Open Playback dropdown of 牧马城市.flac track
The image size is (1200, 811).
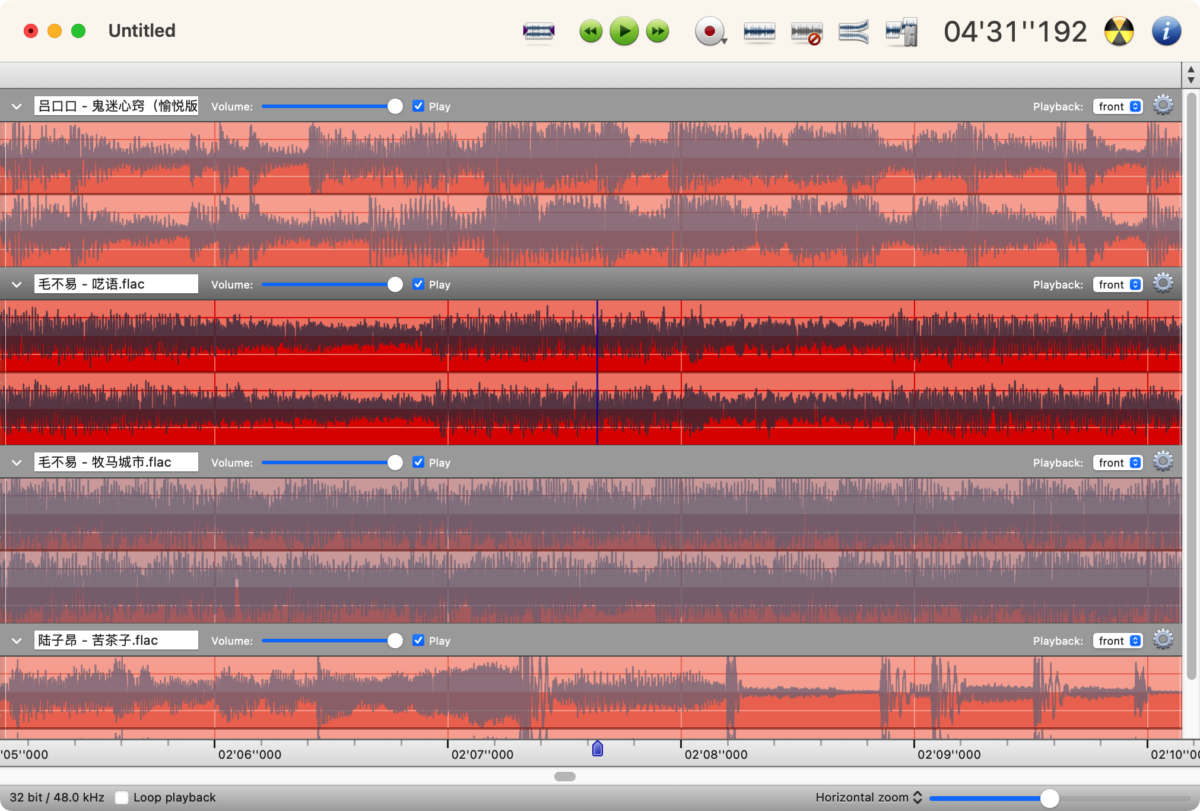1118,462
